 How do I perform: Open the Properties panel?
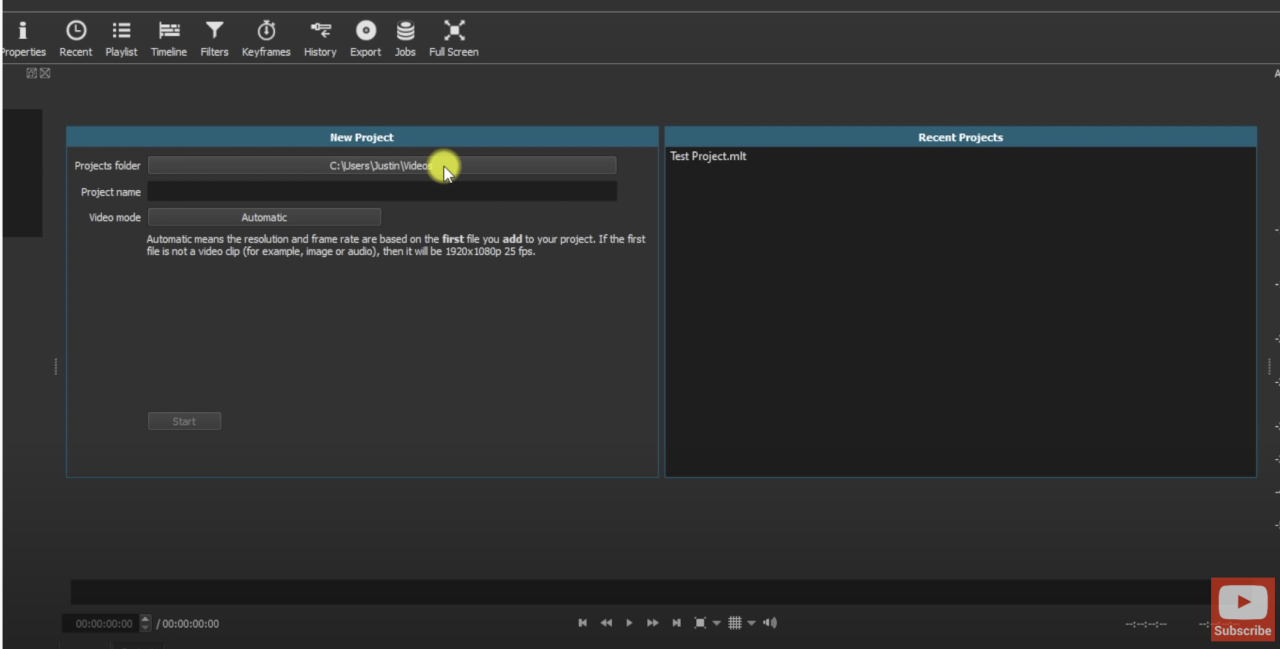pyautogui.click(x=23, y=37)
